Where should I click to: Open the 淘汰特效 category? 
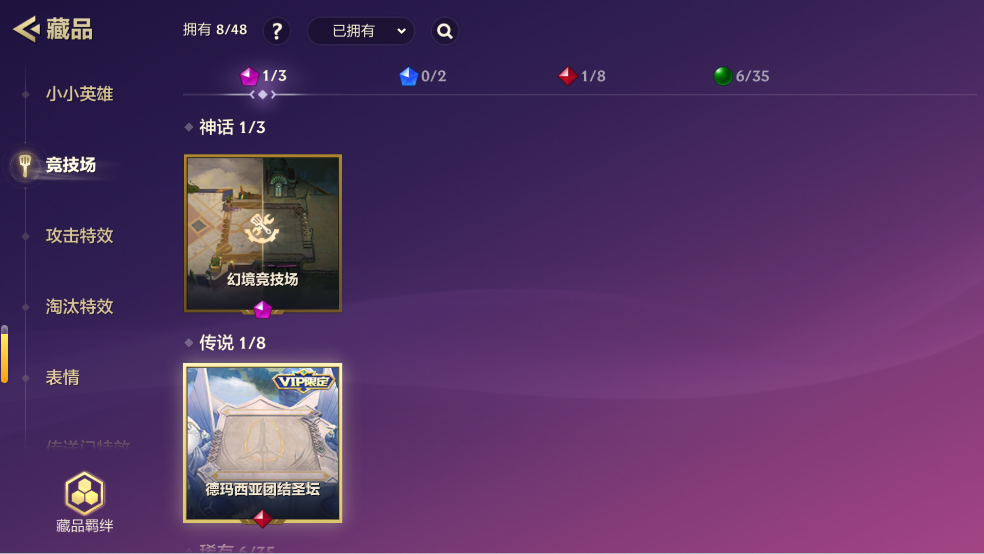tap(79, 307)
